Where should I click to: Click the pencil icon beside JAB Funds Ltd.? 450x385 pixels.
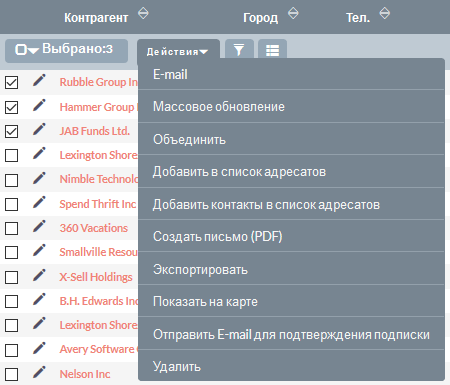[39, 129]
